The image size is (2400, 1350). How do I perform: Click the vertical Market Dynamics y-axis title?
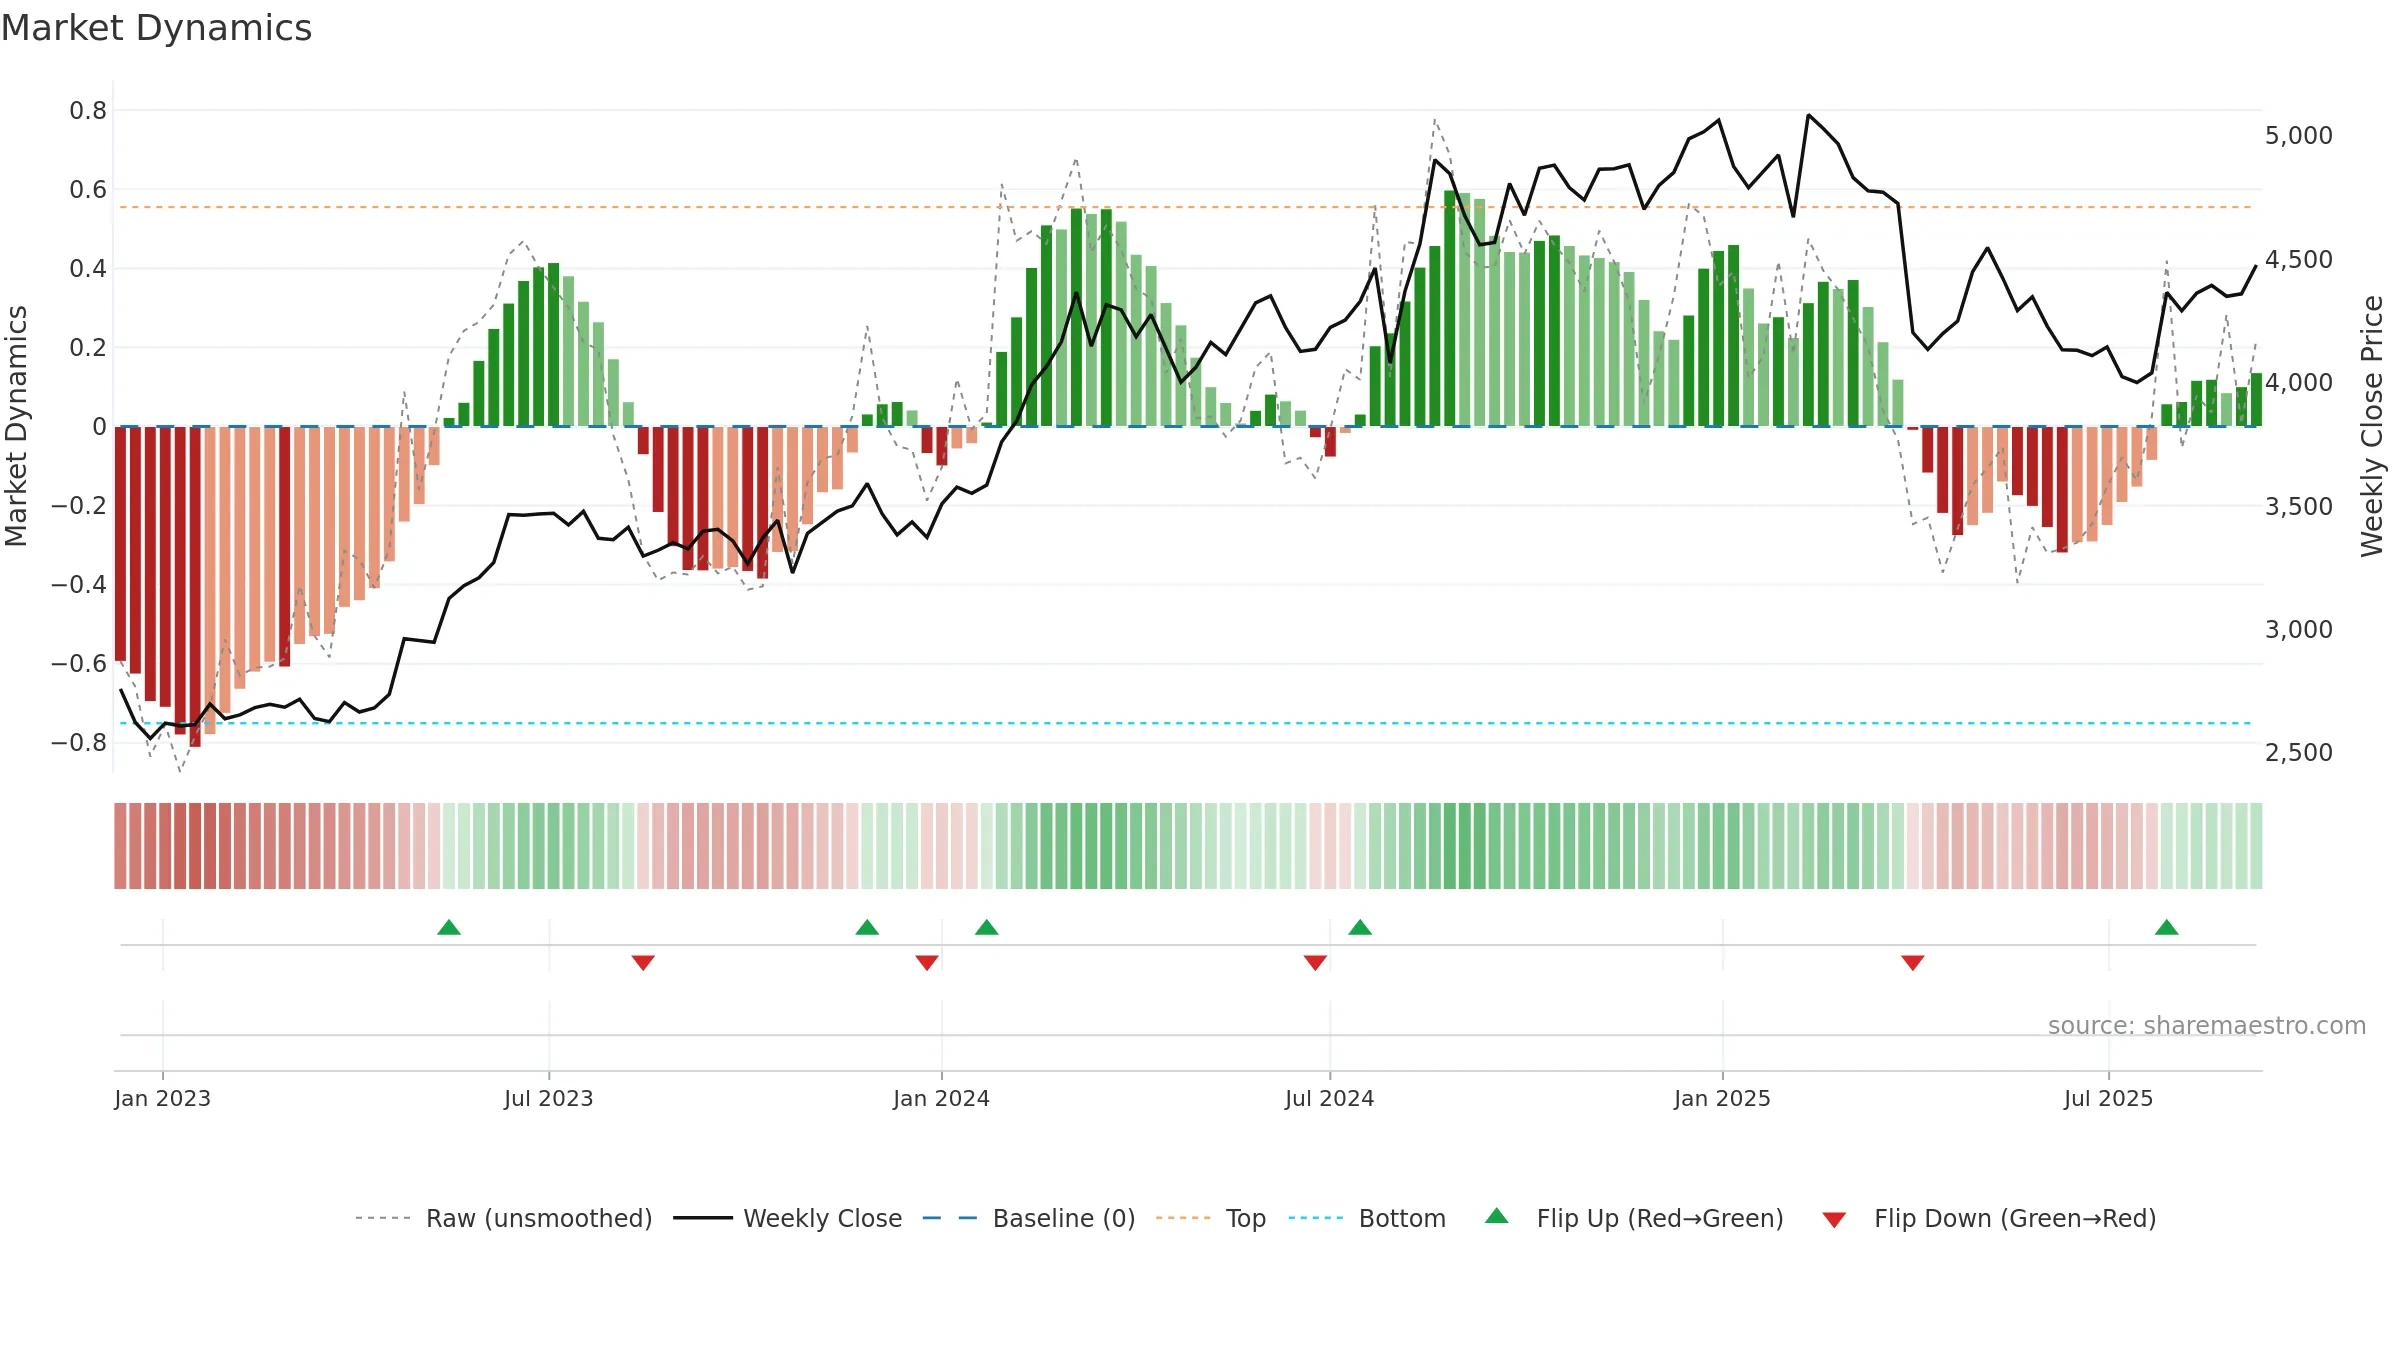(16, 426)
